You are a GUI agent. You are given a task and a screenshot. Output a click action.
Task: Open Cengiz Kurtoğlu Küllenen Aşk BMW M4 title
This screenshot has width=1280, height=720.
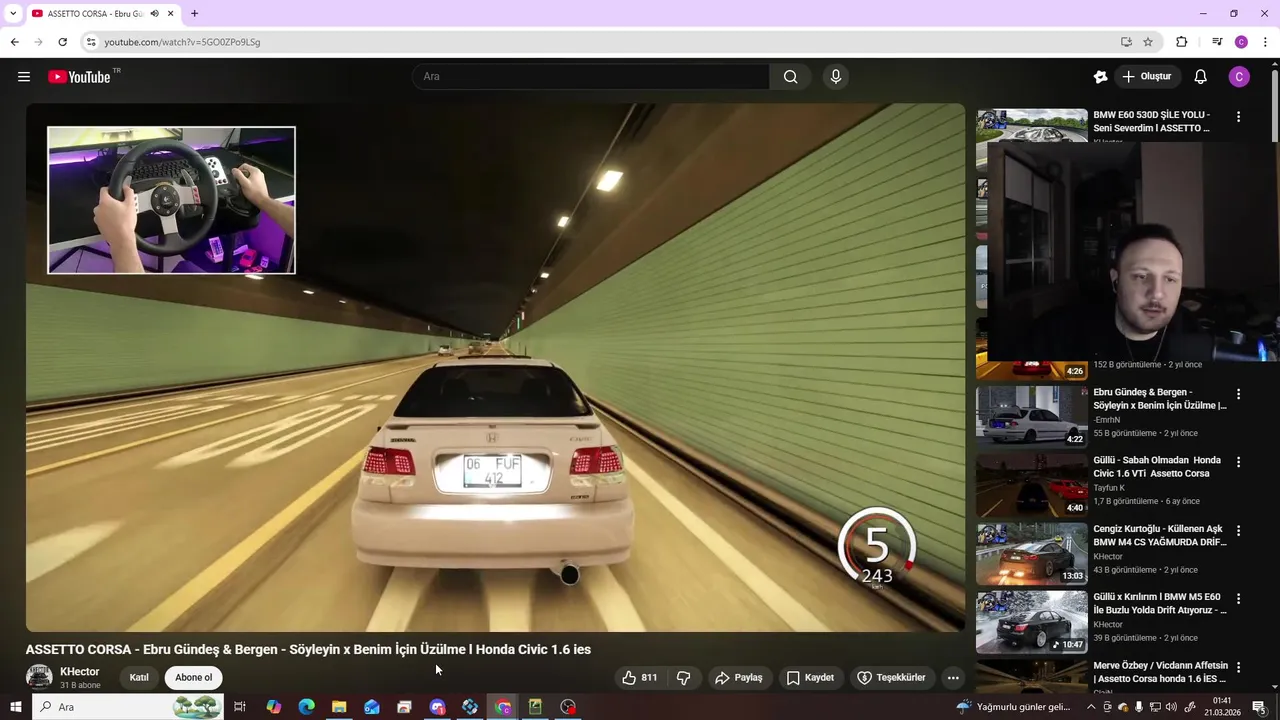tap(1160, 535)
